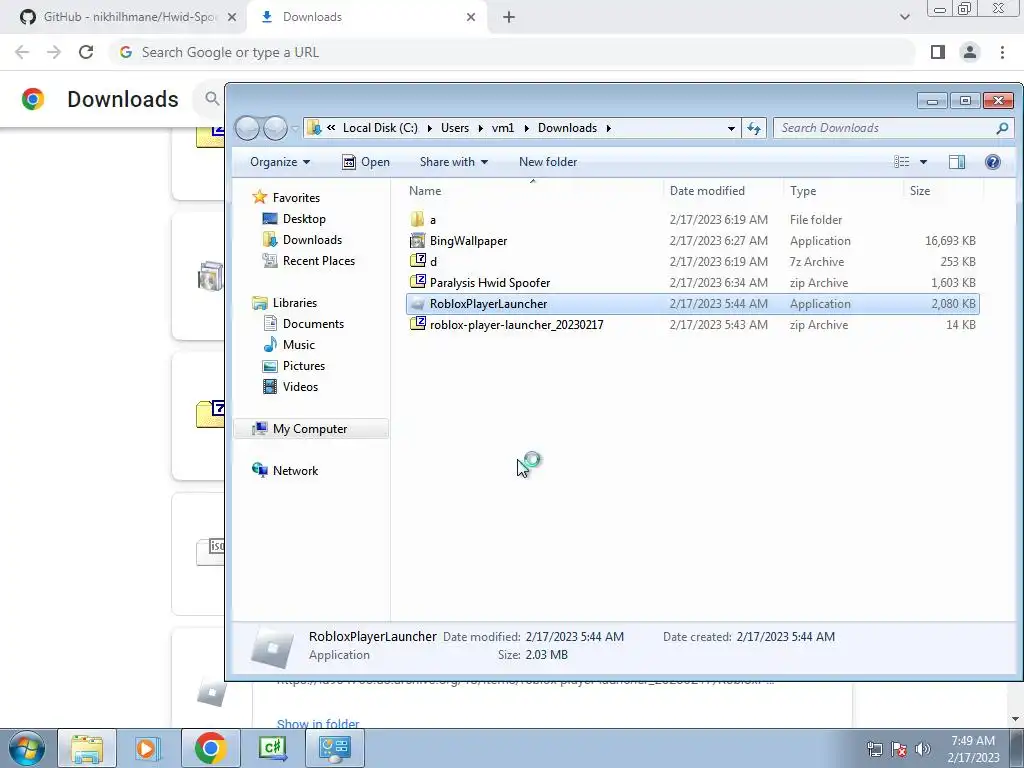The image size is (1024, 768).
Task: Open the view options dropdown arrow
Action: 923,162
